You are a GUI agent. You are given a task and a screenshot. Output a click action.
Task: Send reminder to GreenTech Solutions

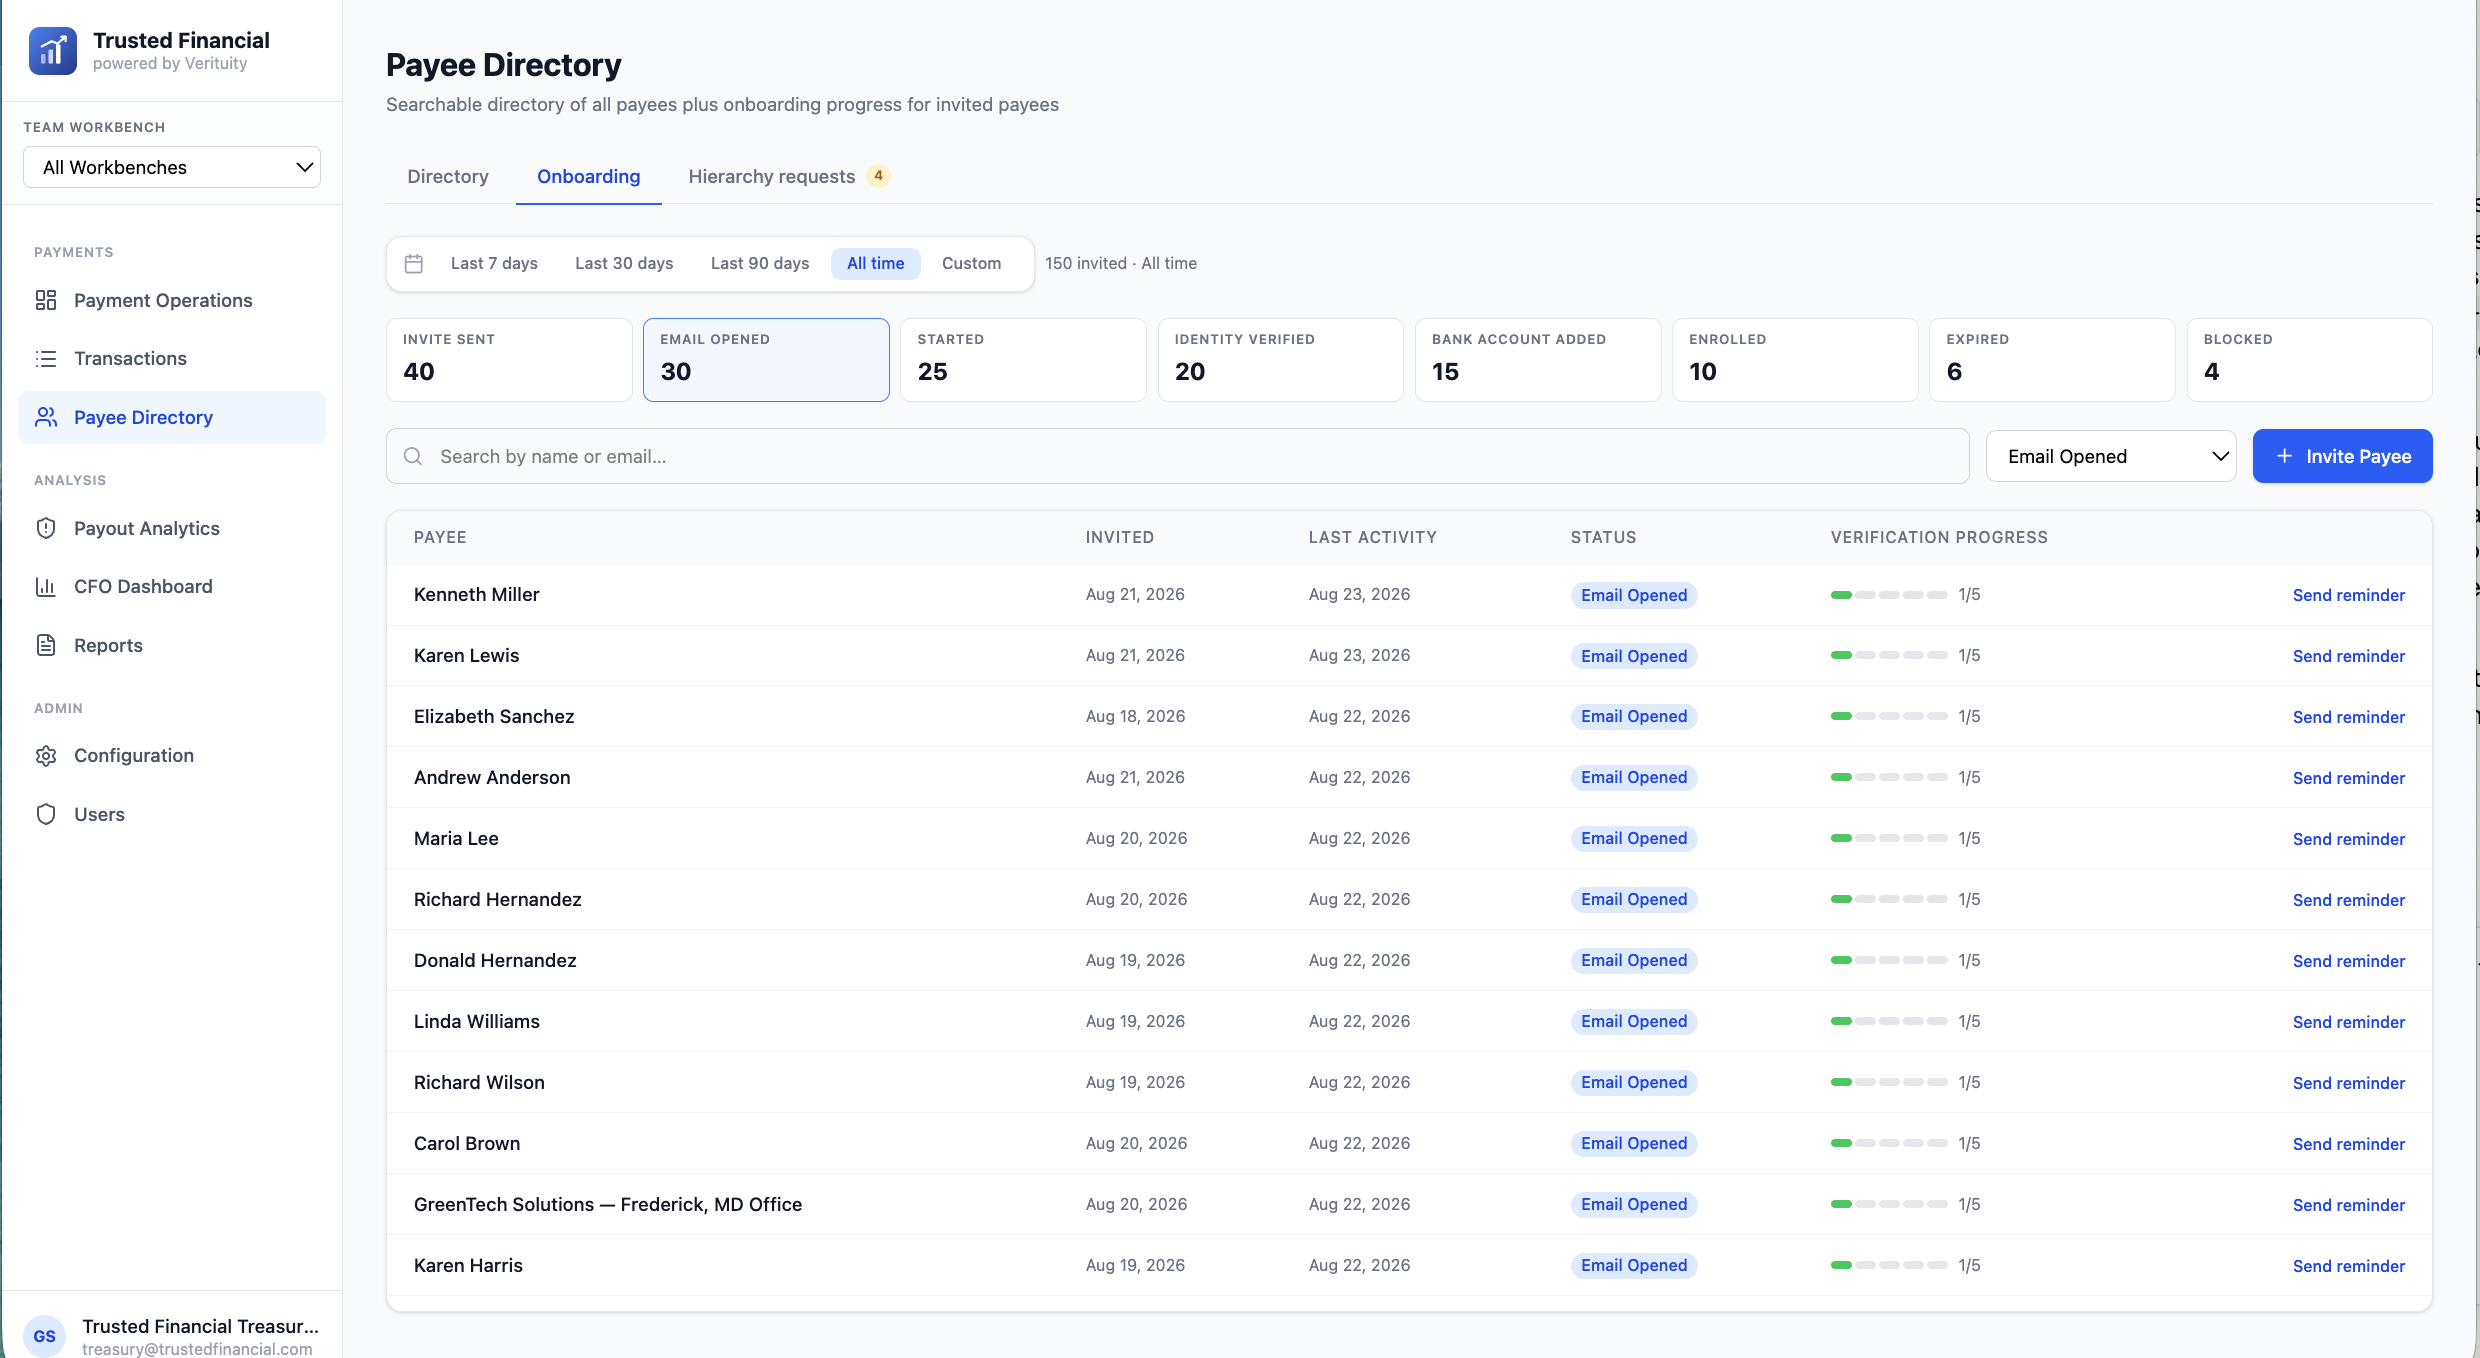[2349, 1205]
